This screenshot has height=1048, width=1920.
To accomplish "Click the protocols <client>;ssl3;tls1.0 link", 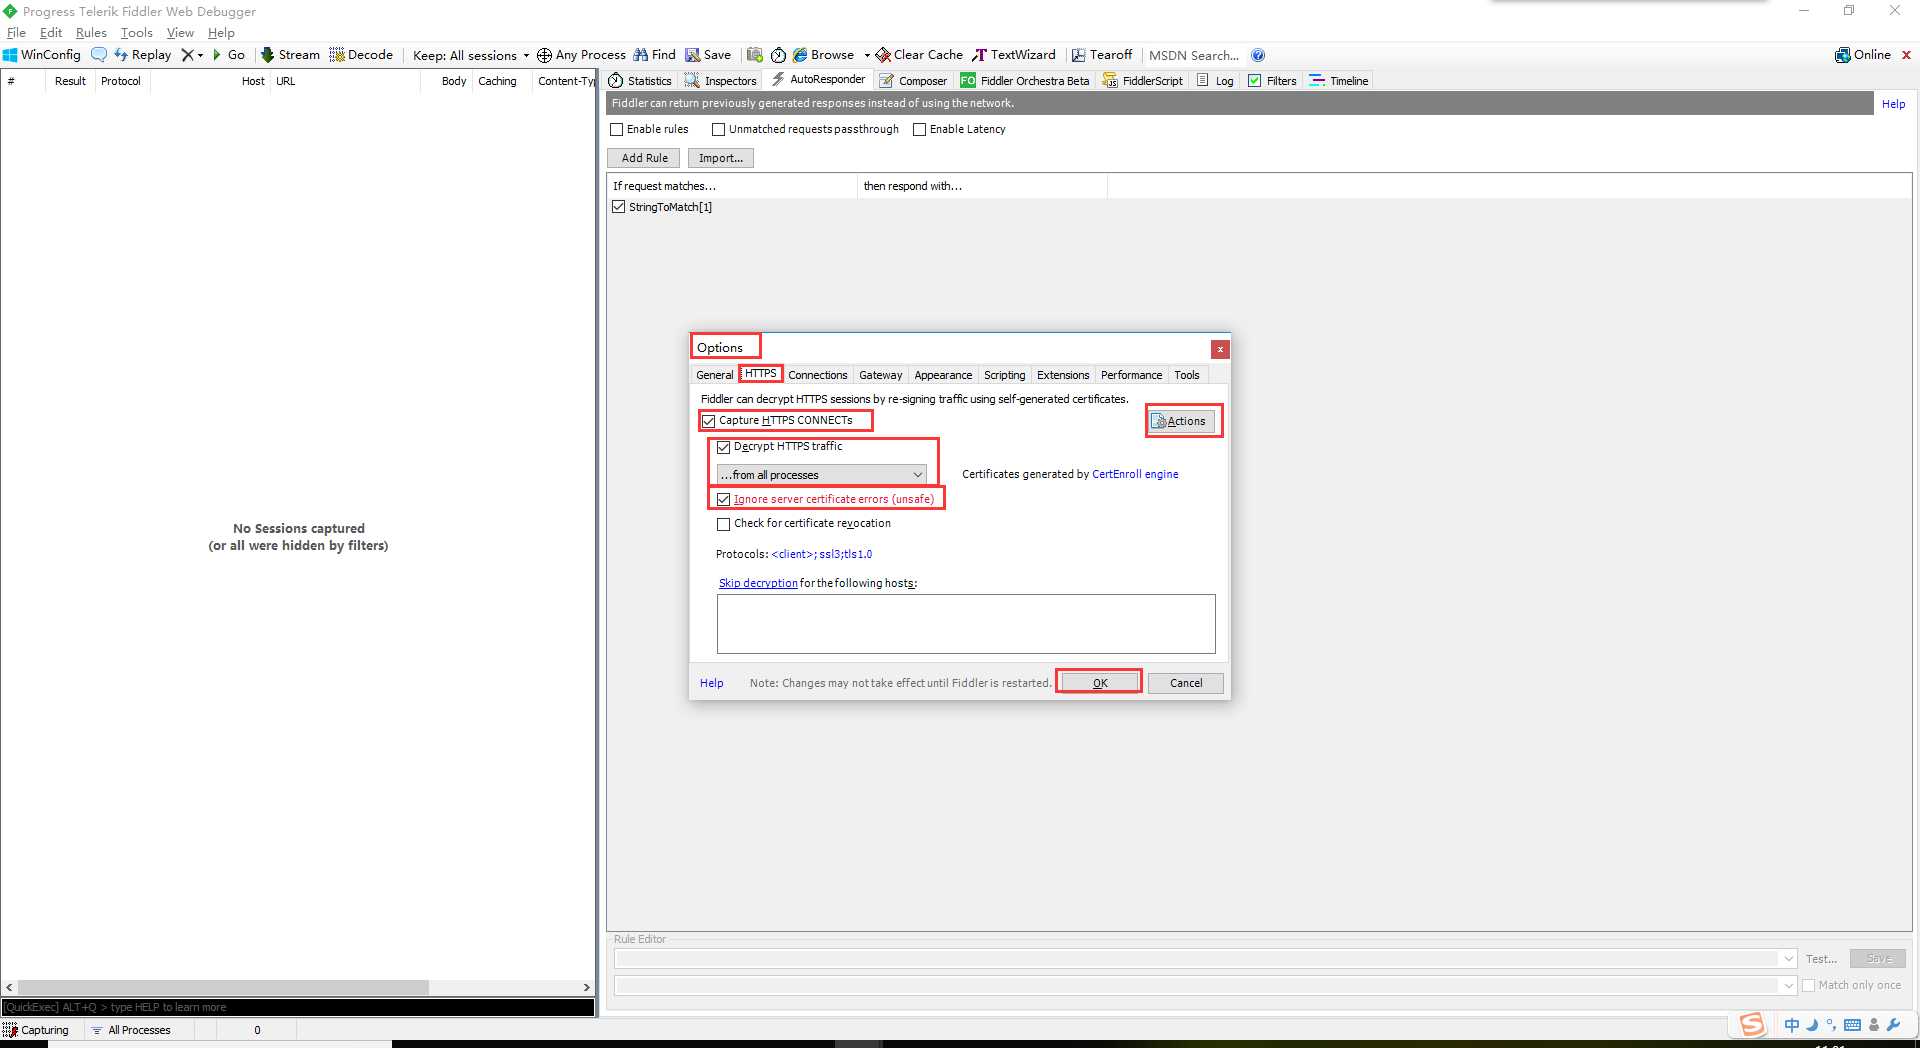I will [822, 554].
